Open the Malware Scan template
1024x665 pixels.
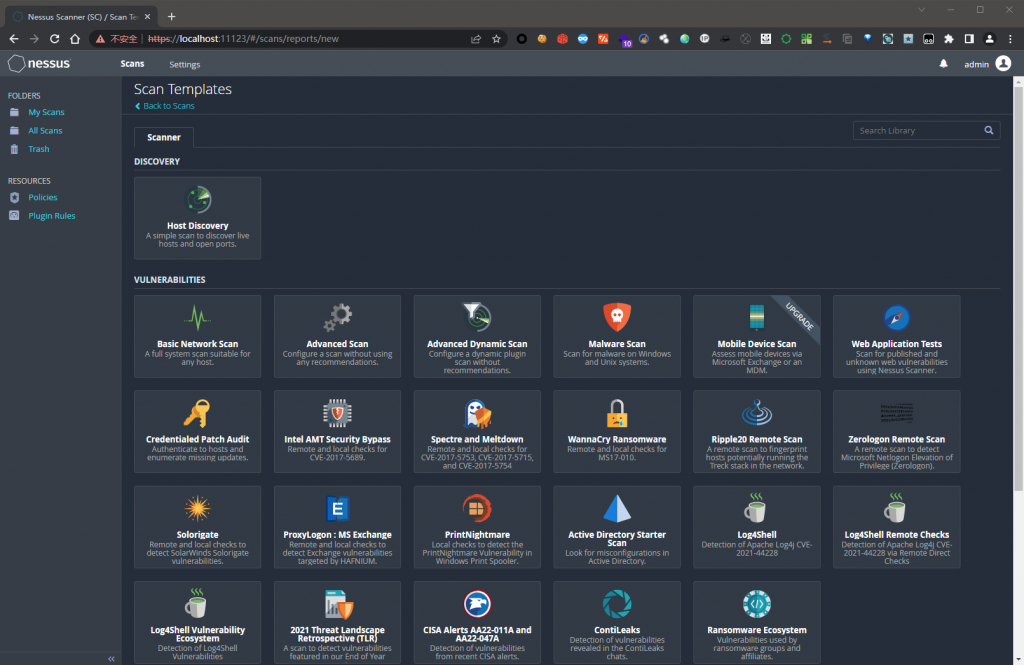click(x=617, y=335)
